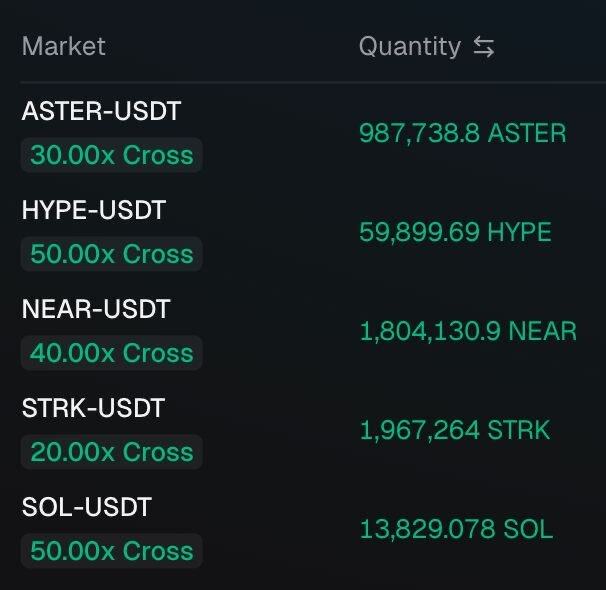Open the ASTER-USDT market link

pos(101,111)
